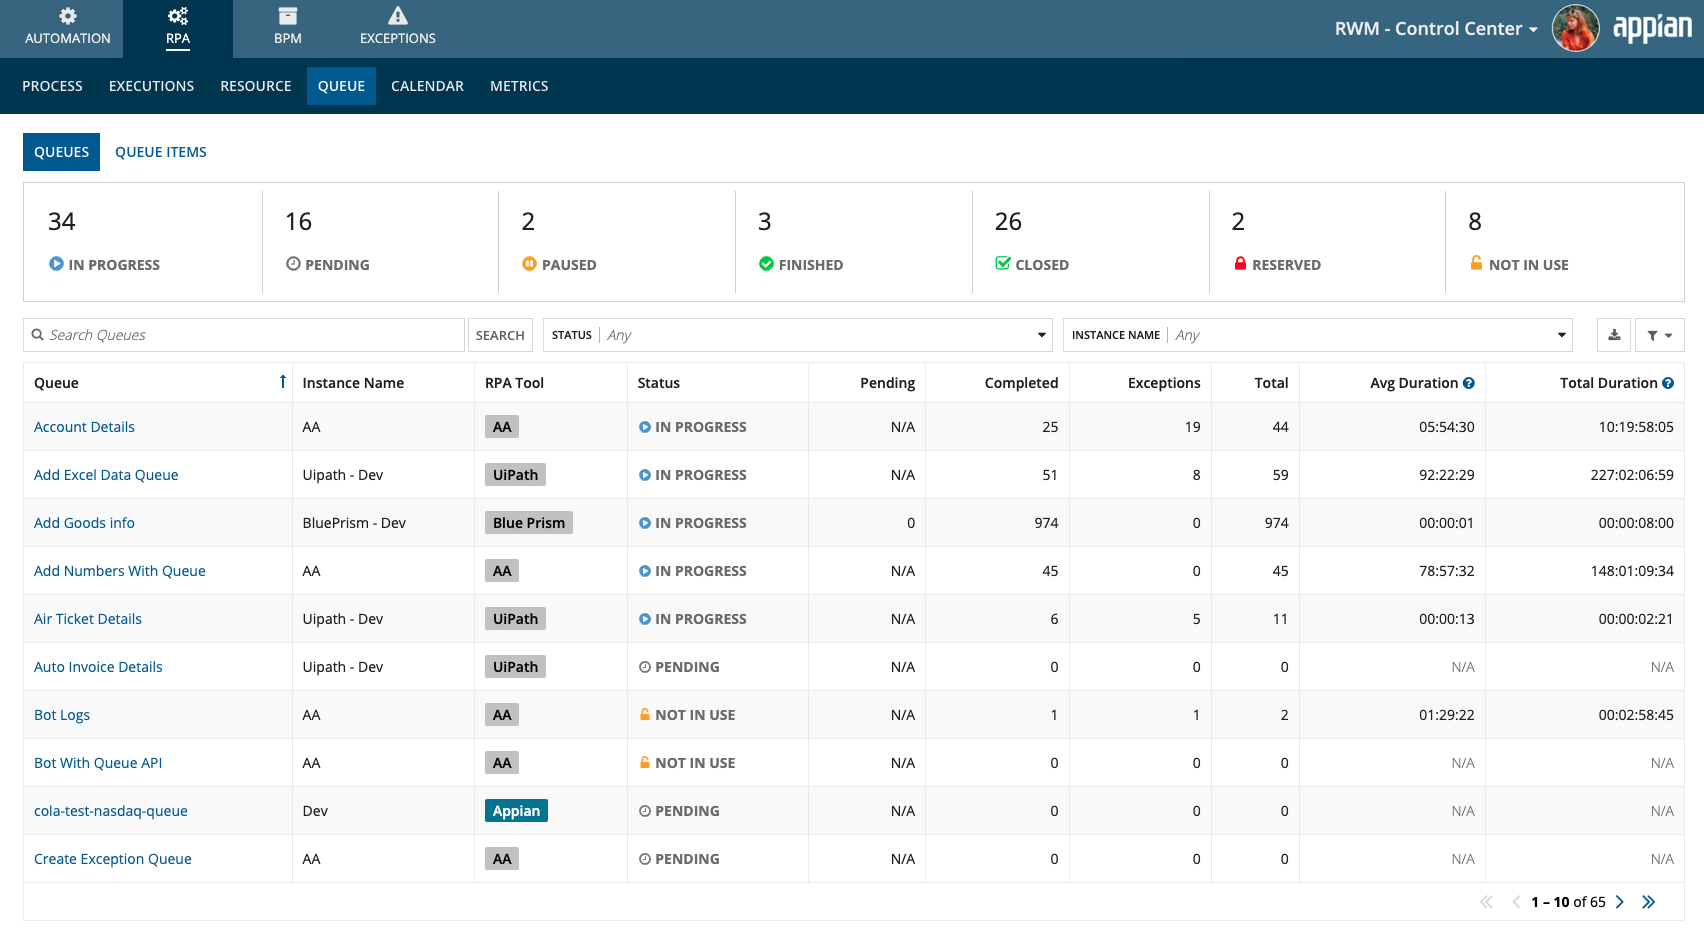Click the Status column header

pyautogui.click(x=659, y=383)
